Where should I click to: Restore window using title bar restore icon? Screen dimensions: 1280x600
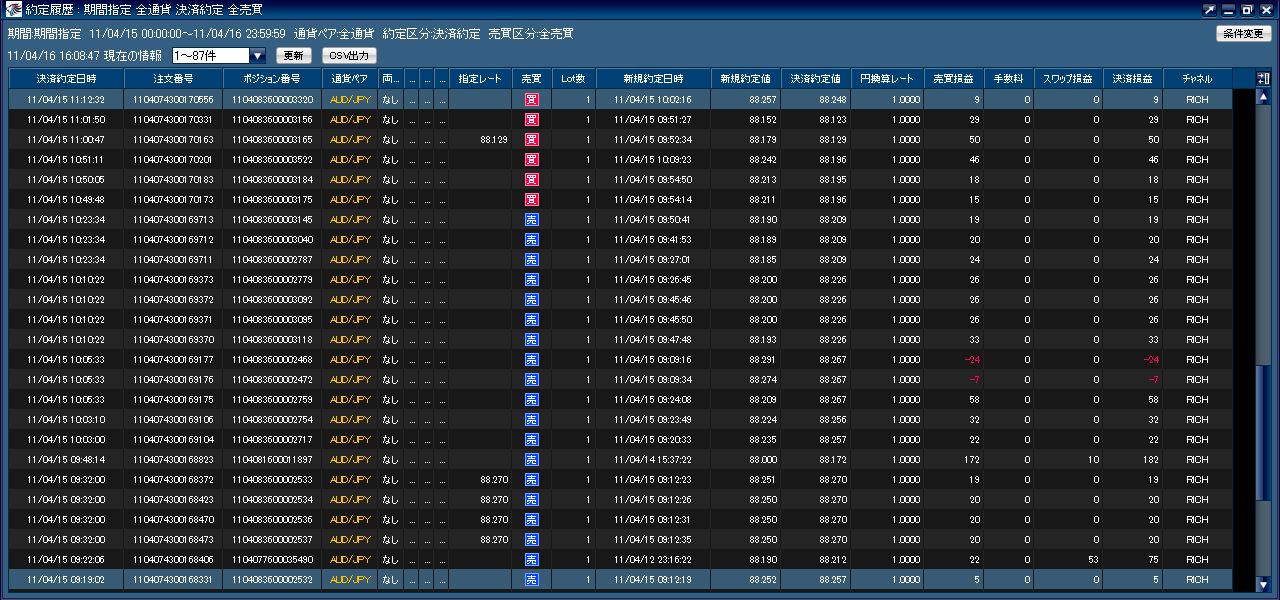(1247, 10)
